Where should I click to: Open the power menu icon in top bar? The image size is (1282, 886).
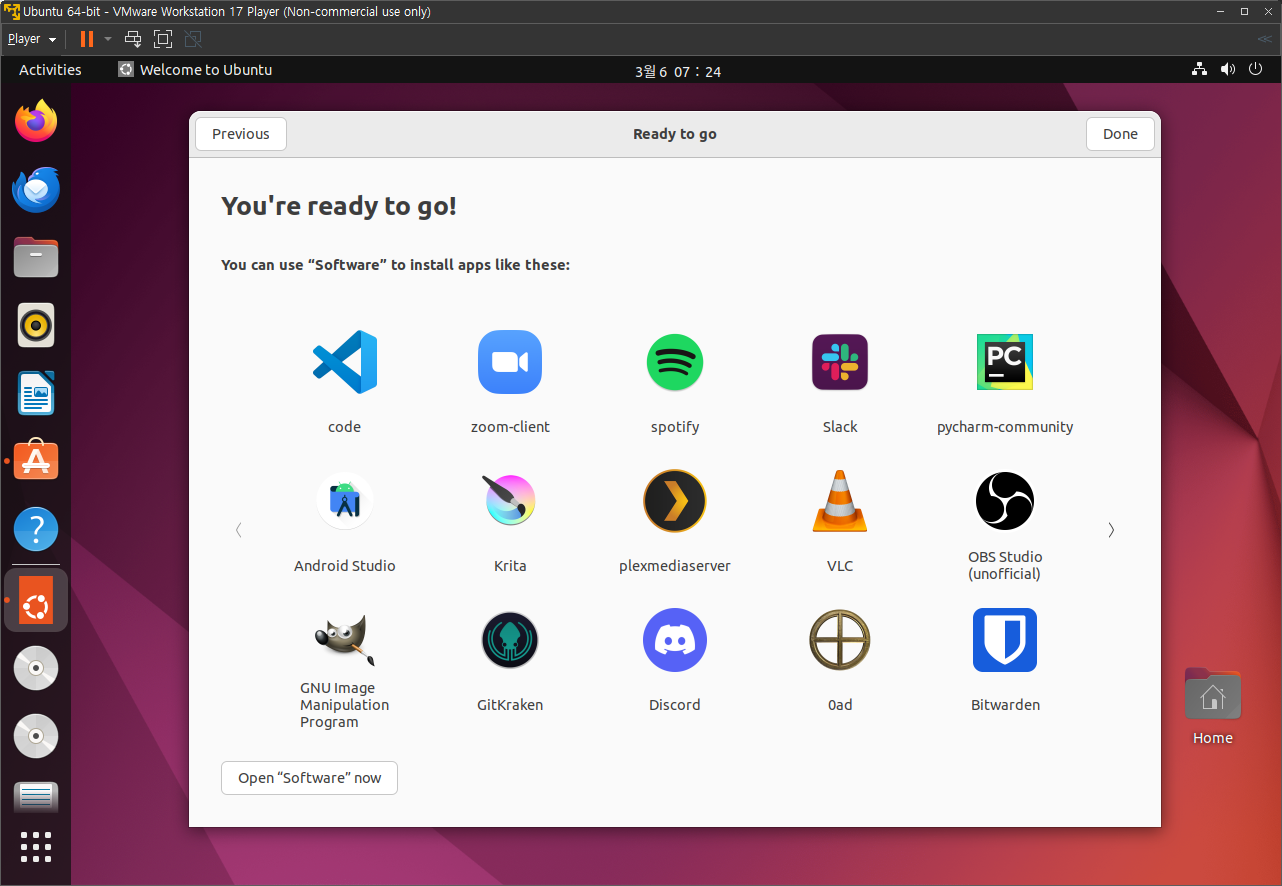click(1256, 70)
